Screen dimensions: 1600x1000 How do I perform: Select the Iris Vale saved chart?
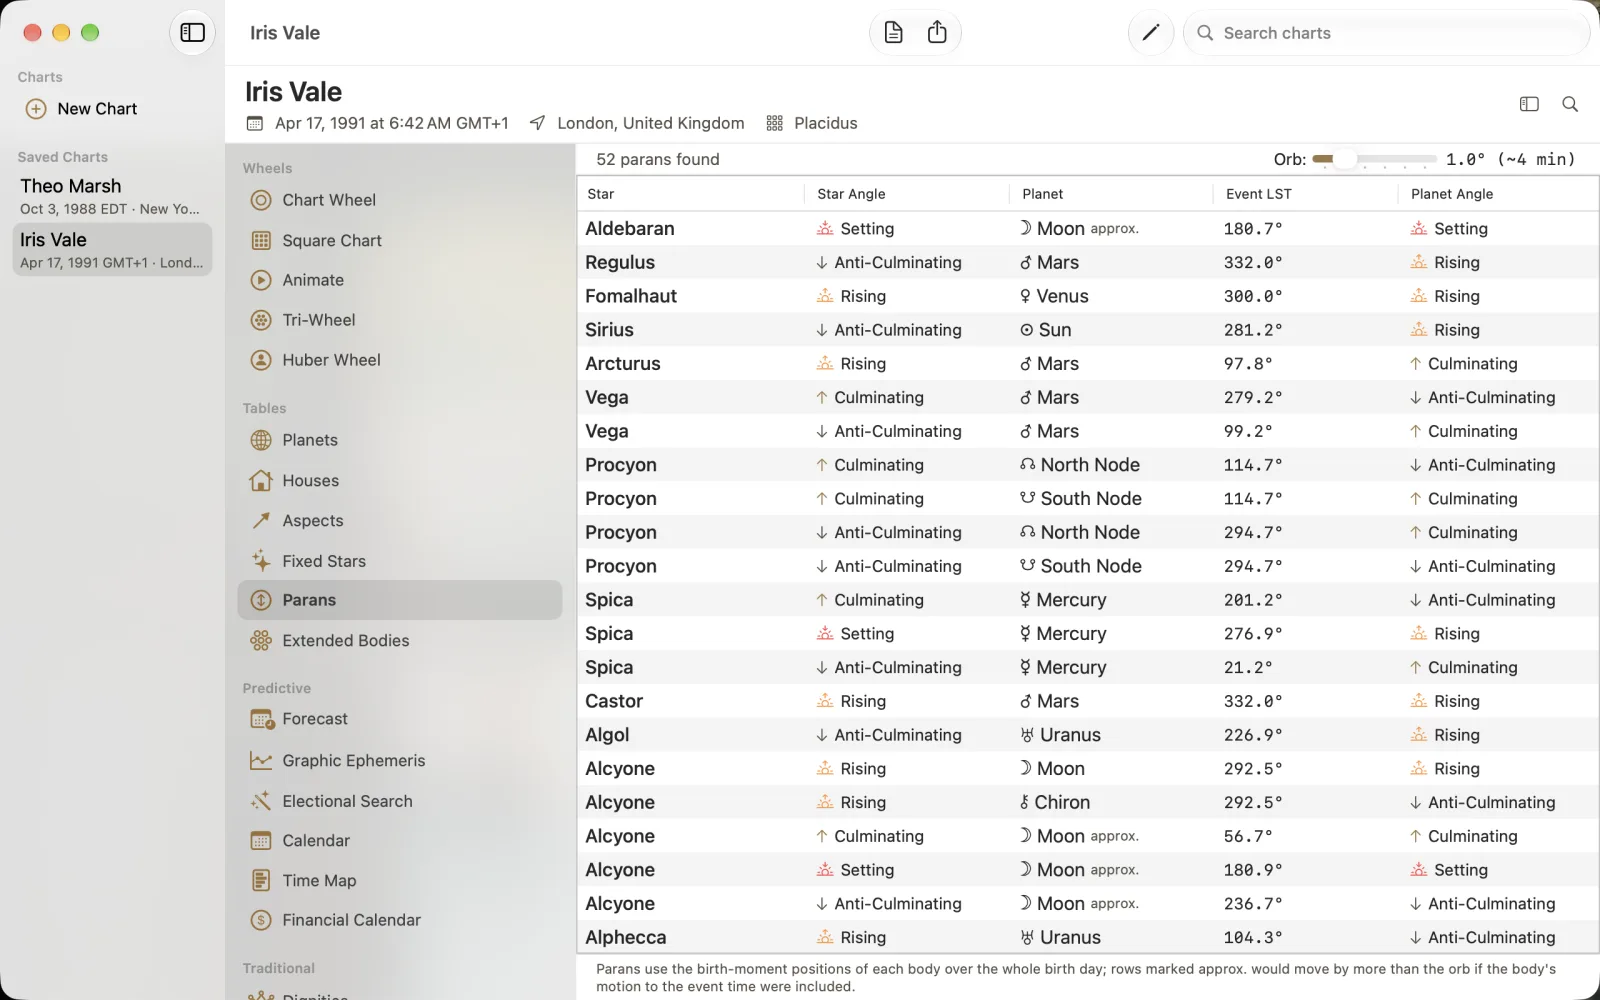pyautogui.click(x=112, y=249)
